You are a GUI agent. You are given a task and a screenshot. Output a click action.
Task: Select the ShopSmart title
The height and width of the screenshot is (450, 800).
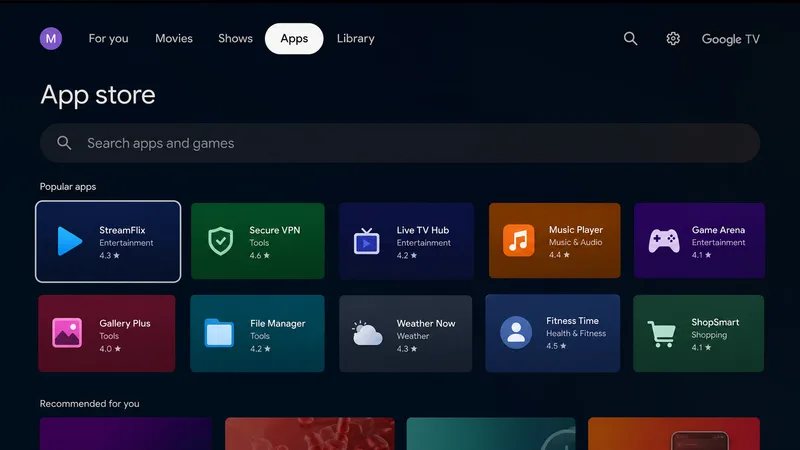coord(715,322)
